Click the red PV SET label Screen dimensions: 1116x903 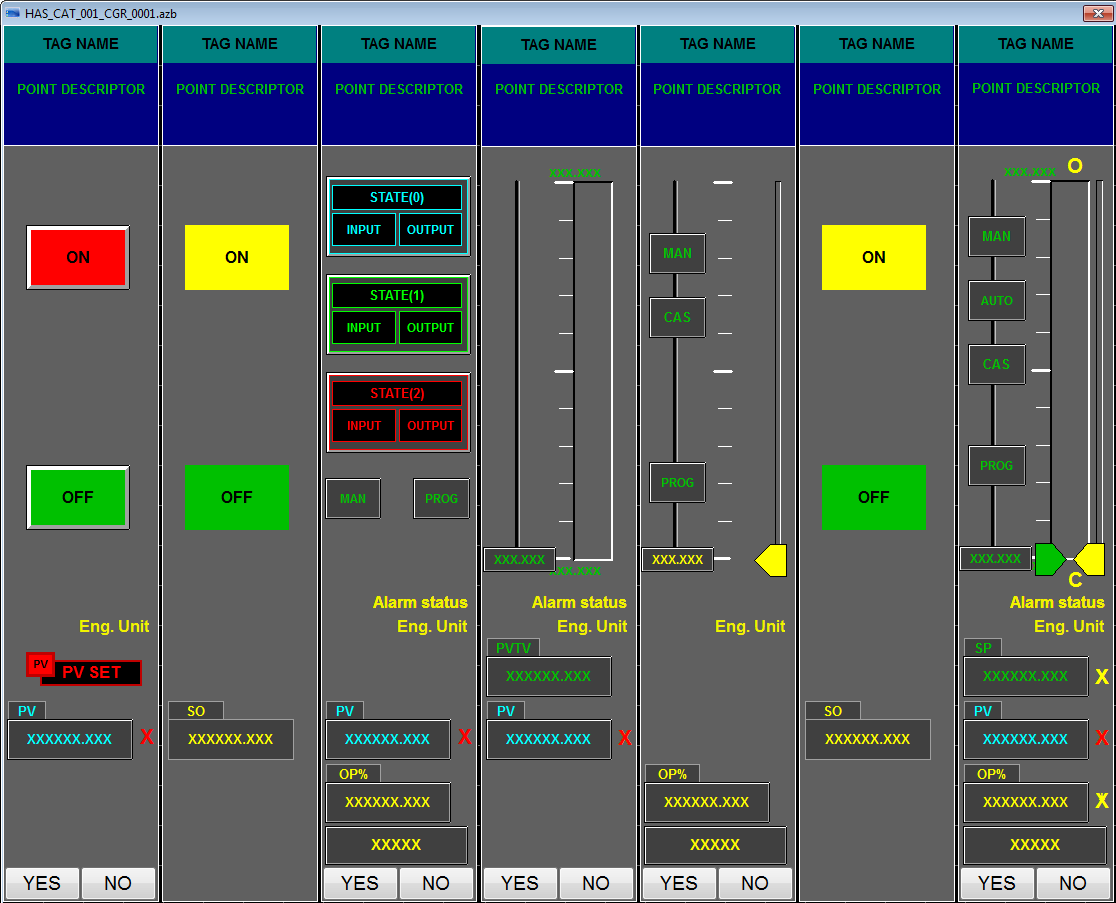(x=91, y=673)
